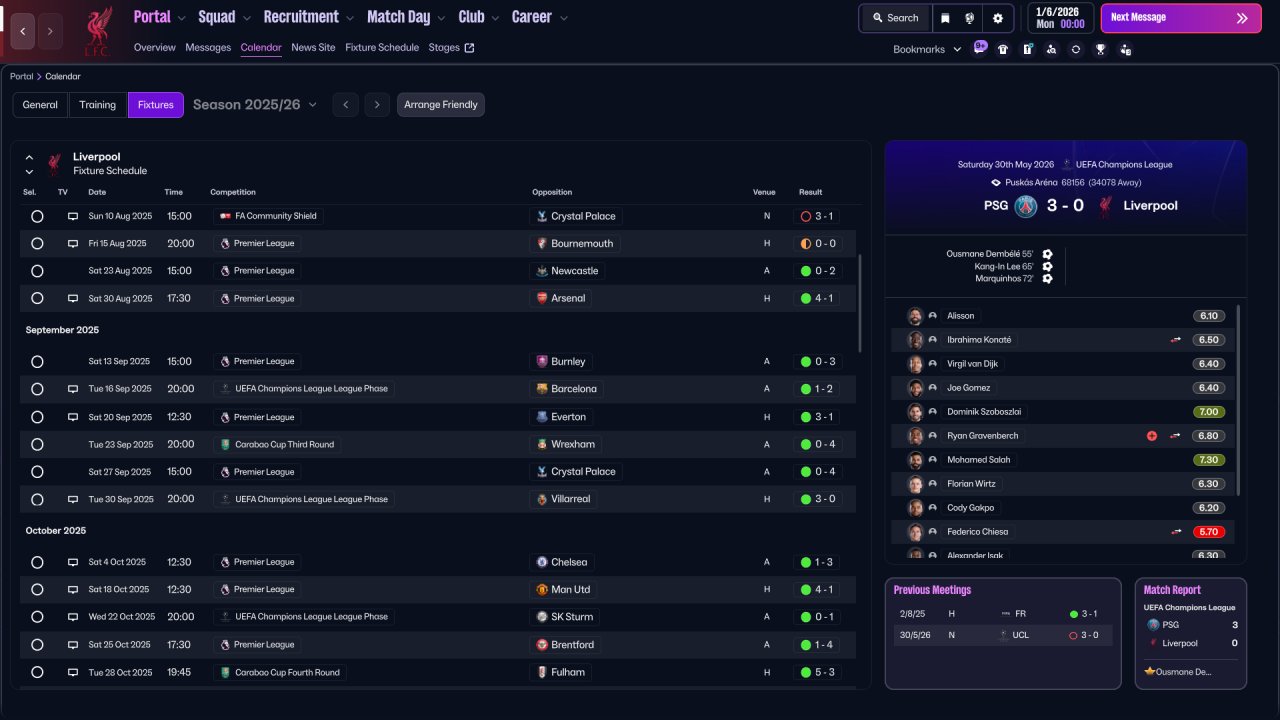Go back with the left arrow button
The height and width of the screenshot is (720, 1280).
[23, 31]
